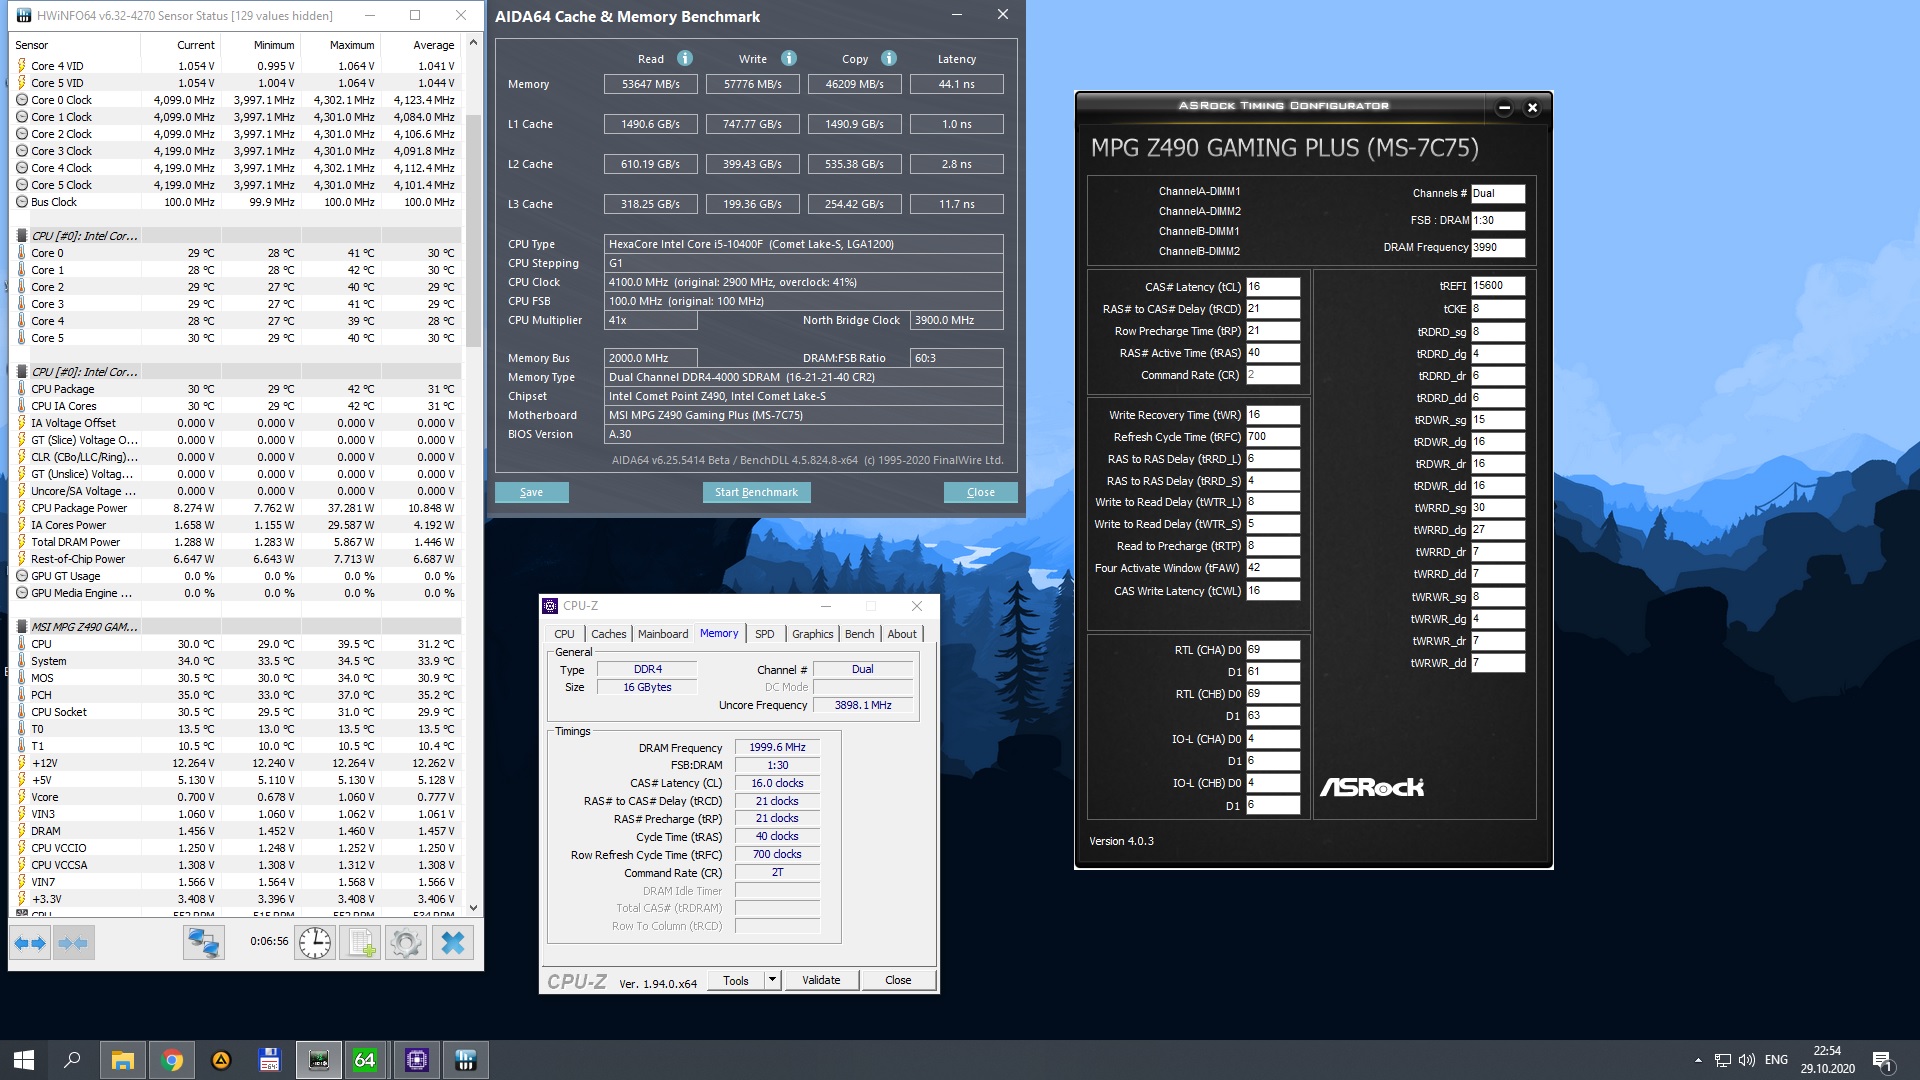Click the Copy info icon in AIDA64
Viewport: 1920px width, 1080px height.
click(889, 59)
